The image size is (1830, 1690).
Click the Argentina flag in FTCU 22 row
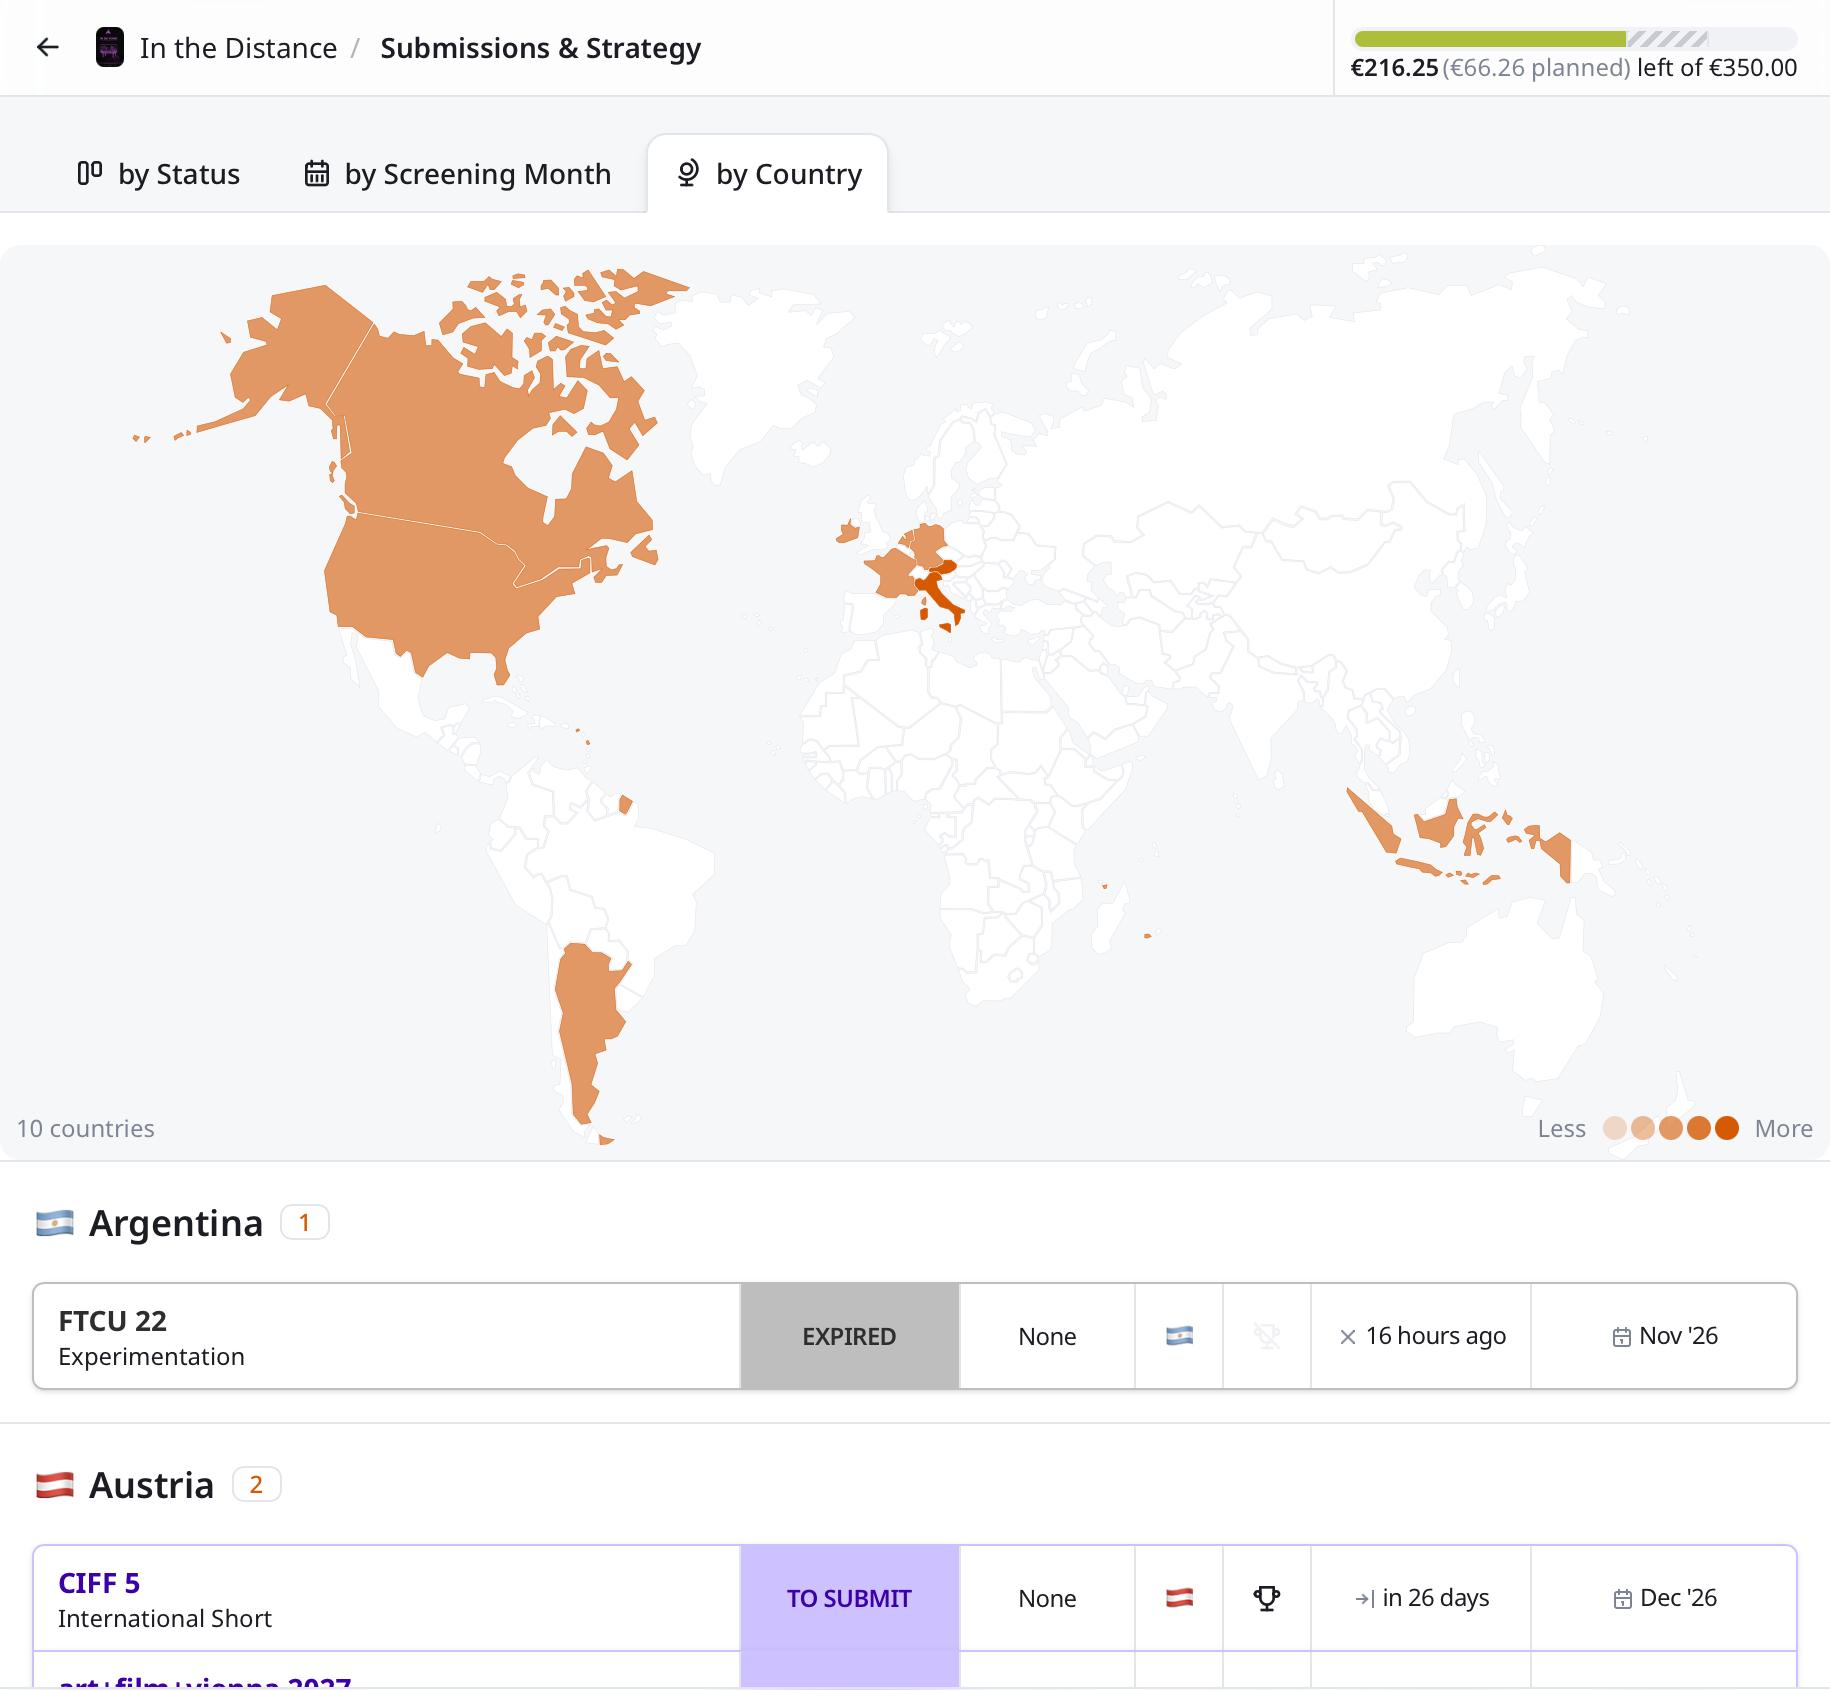pos(1180,1336)
